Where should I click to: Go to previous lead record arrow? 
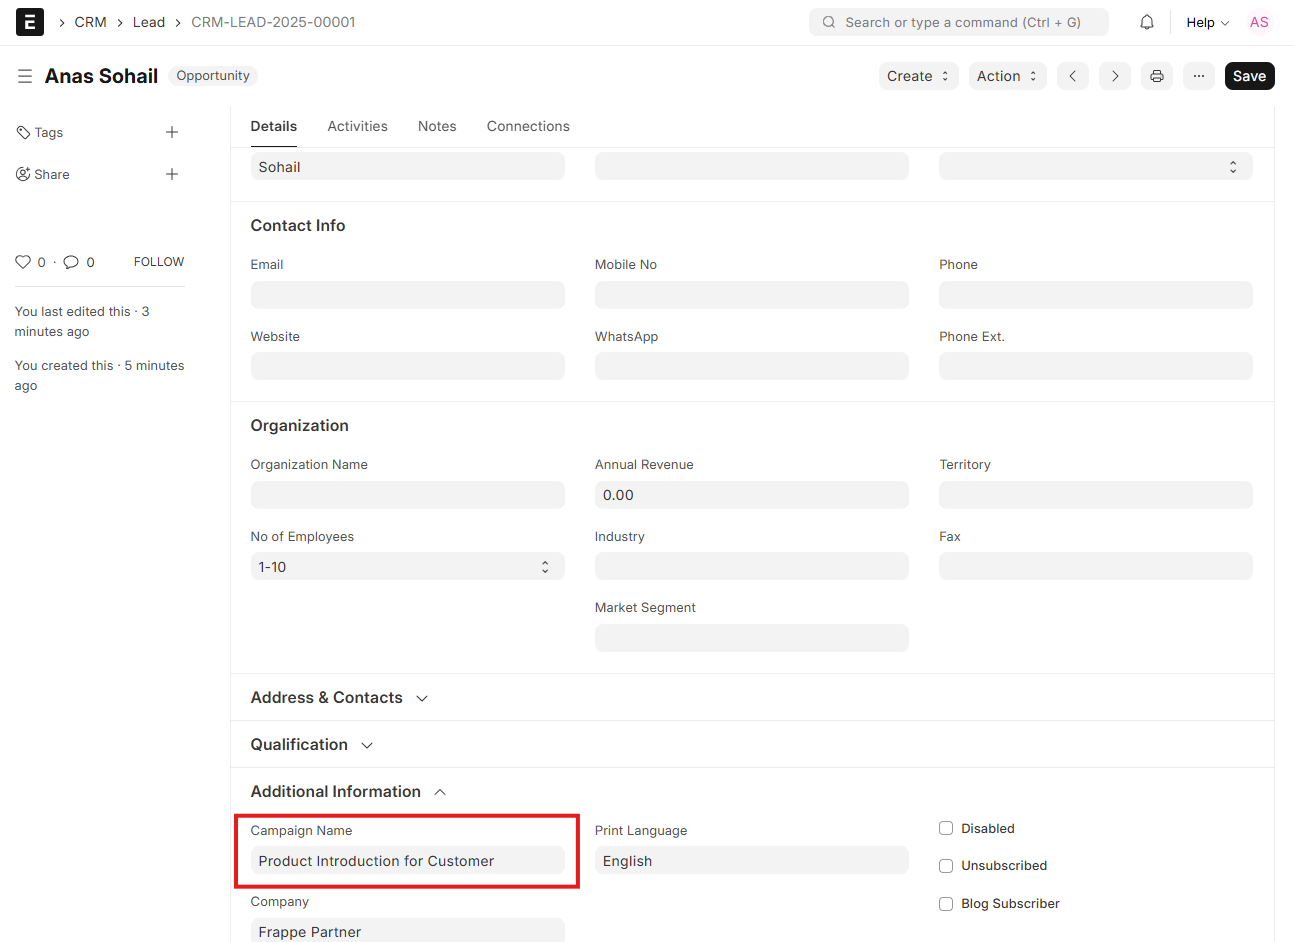click(1072, 76)
